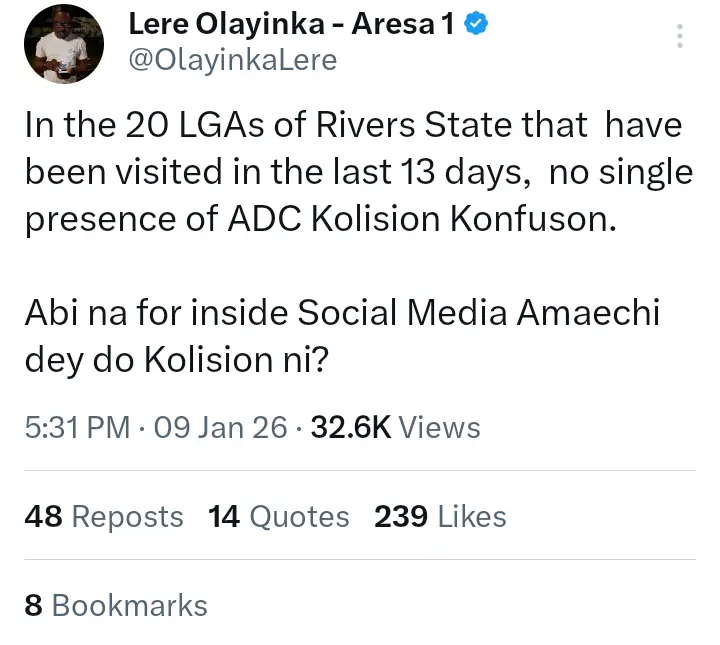Screen dimensions: 720x645
Task: View the 48 Reposts list
Action: coord(104,516)
